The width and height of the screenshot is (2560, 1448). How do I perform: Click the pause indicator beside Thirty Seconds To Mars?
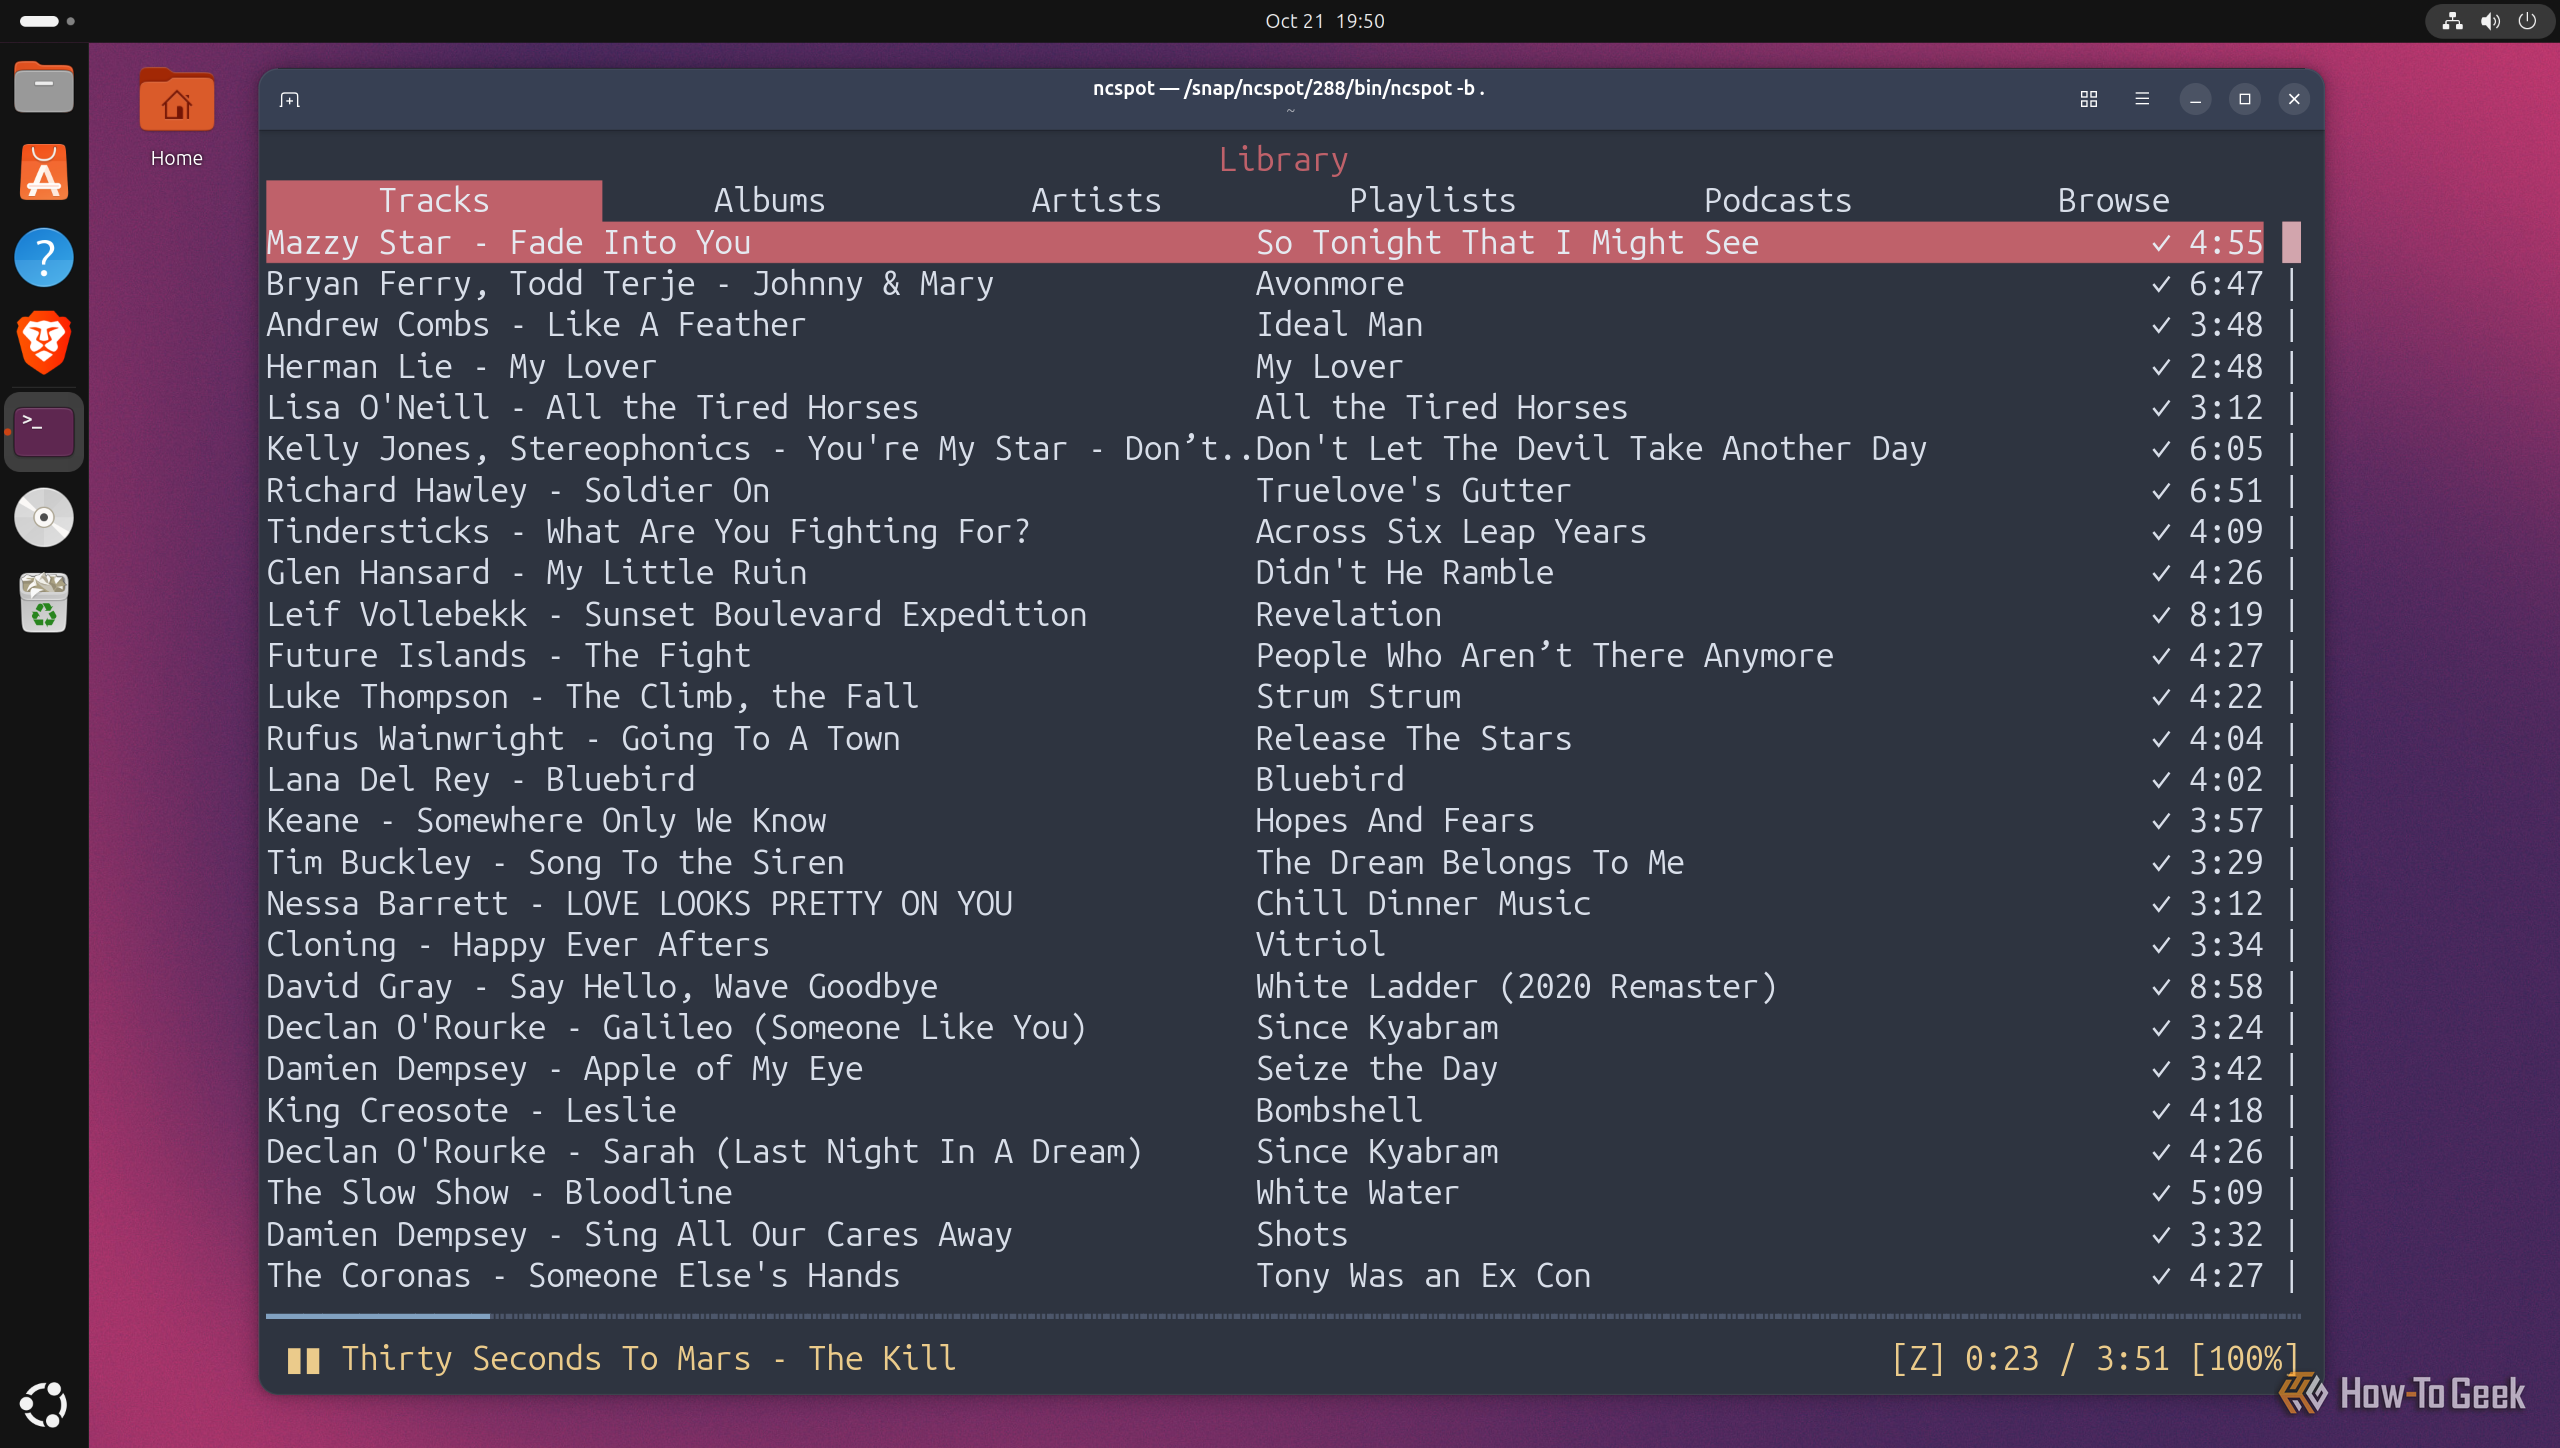(x=303, y=1360)
